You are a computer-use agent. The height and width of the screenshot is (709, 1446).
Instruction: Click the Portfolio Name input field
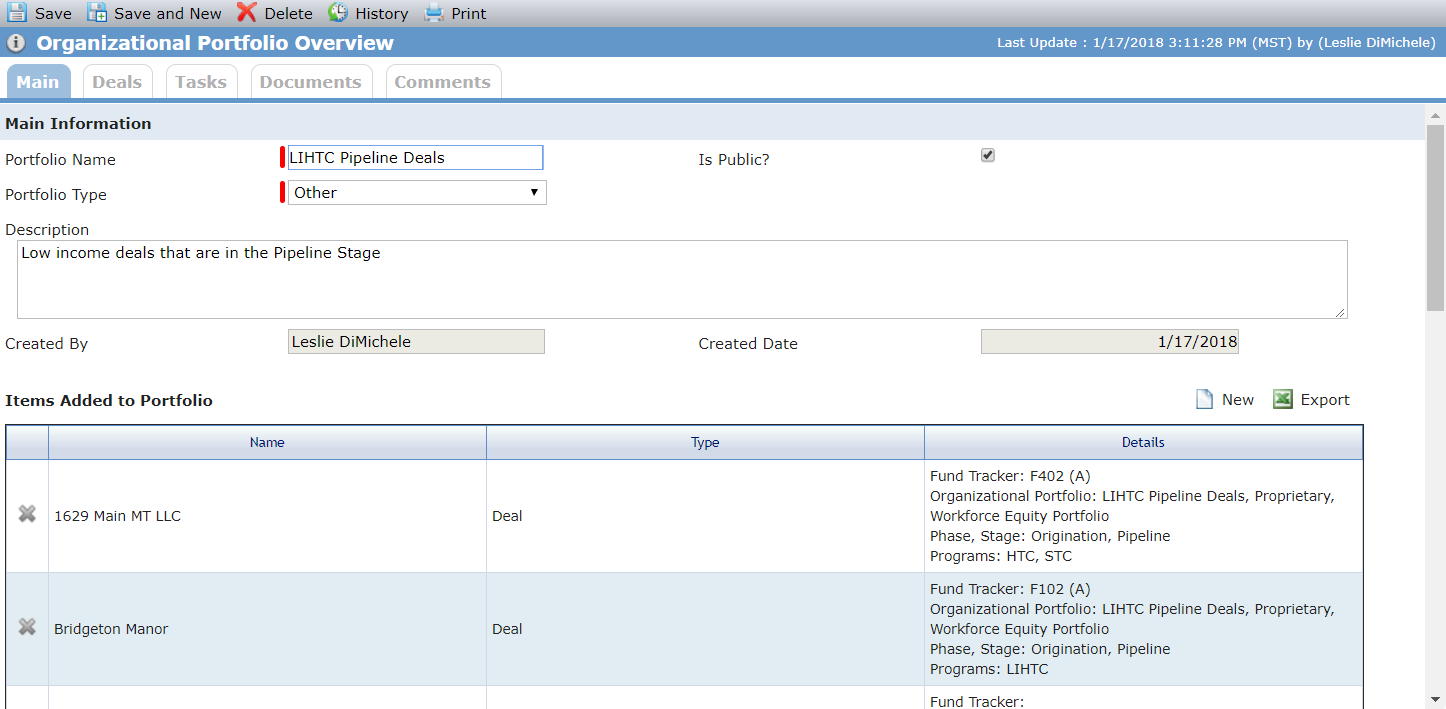(x=415, y=157)
